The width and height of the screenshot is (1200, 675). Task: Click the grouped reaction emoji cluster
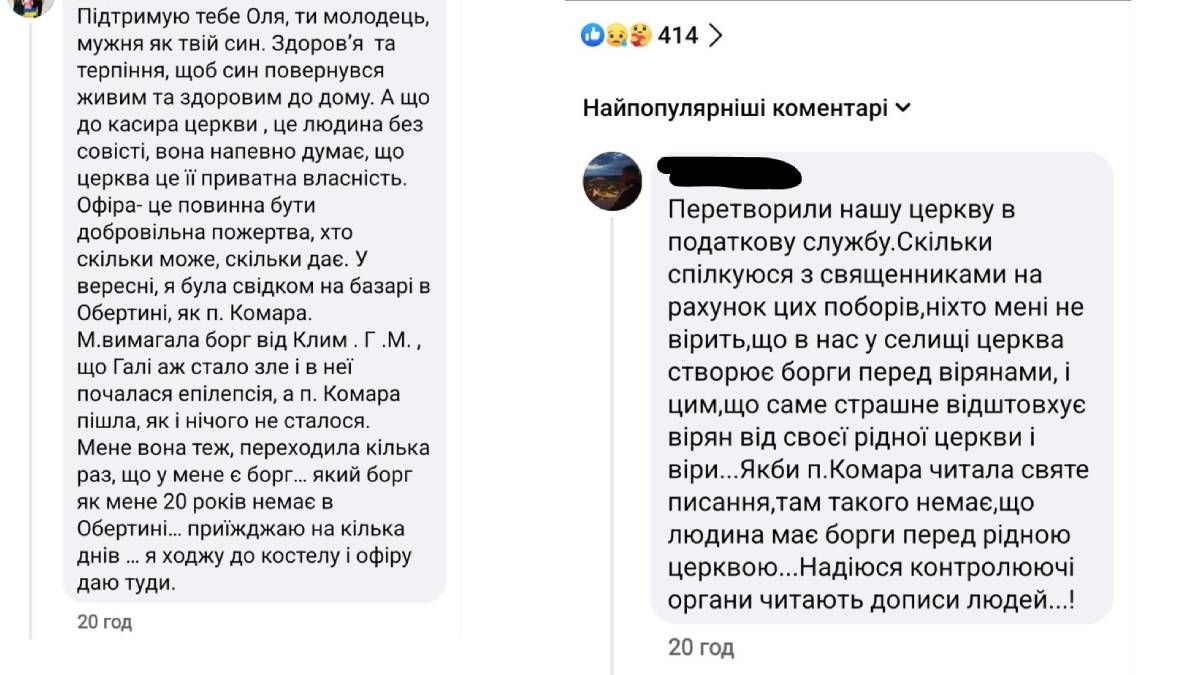click(615, 35)
